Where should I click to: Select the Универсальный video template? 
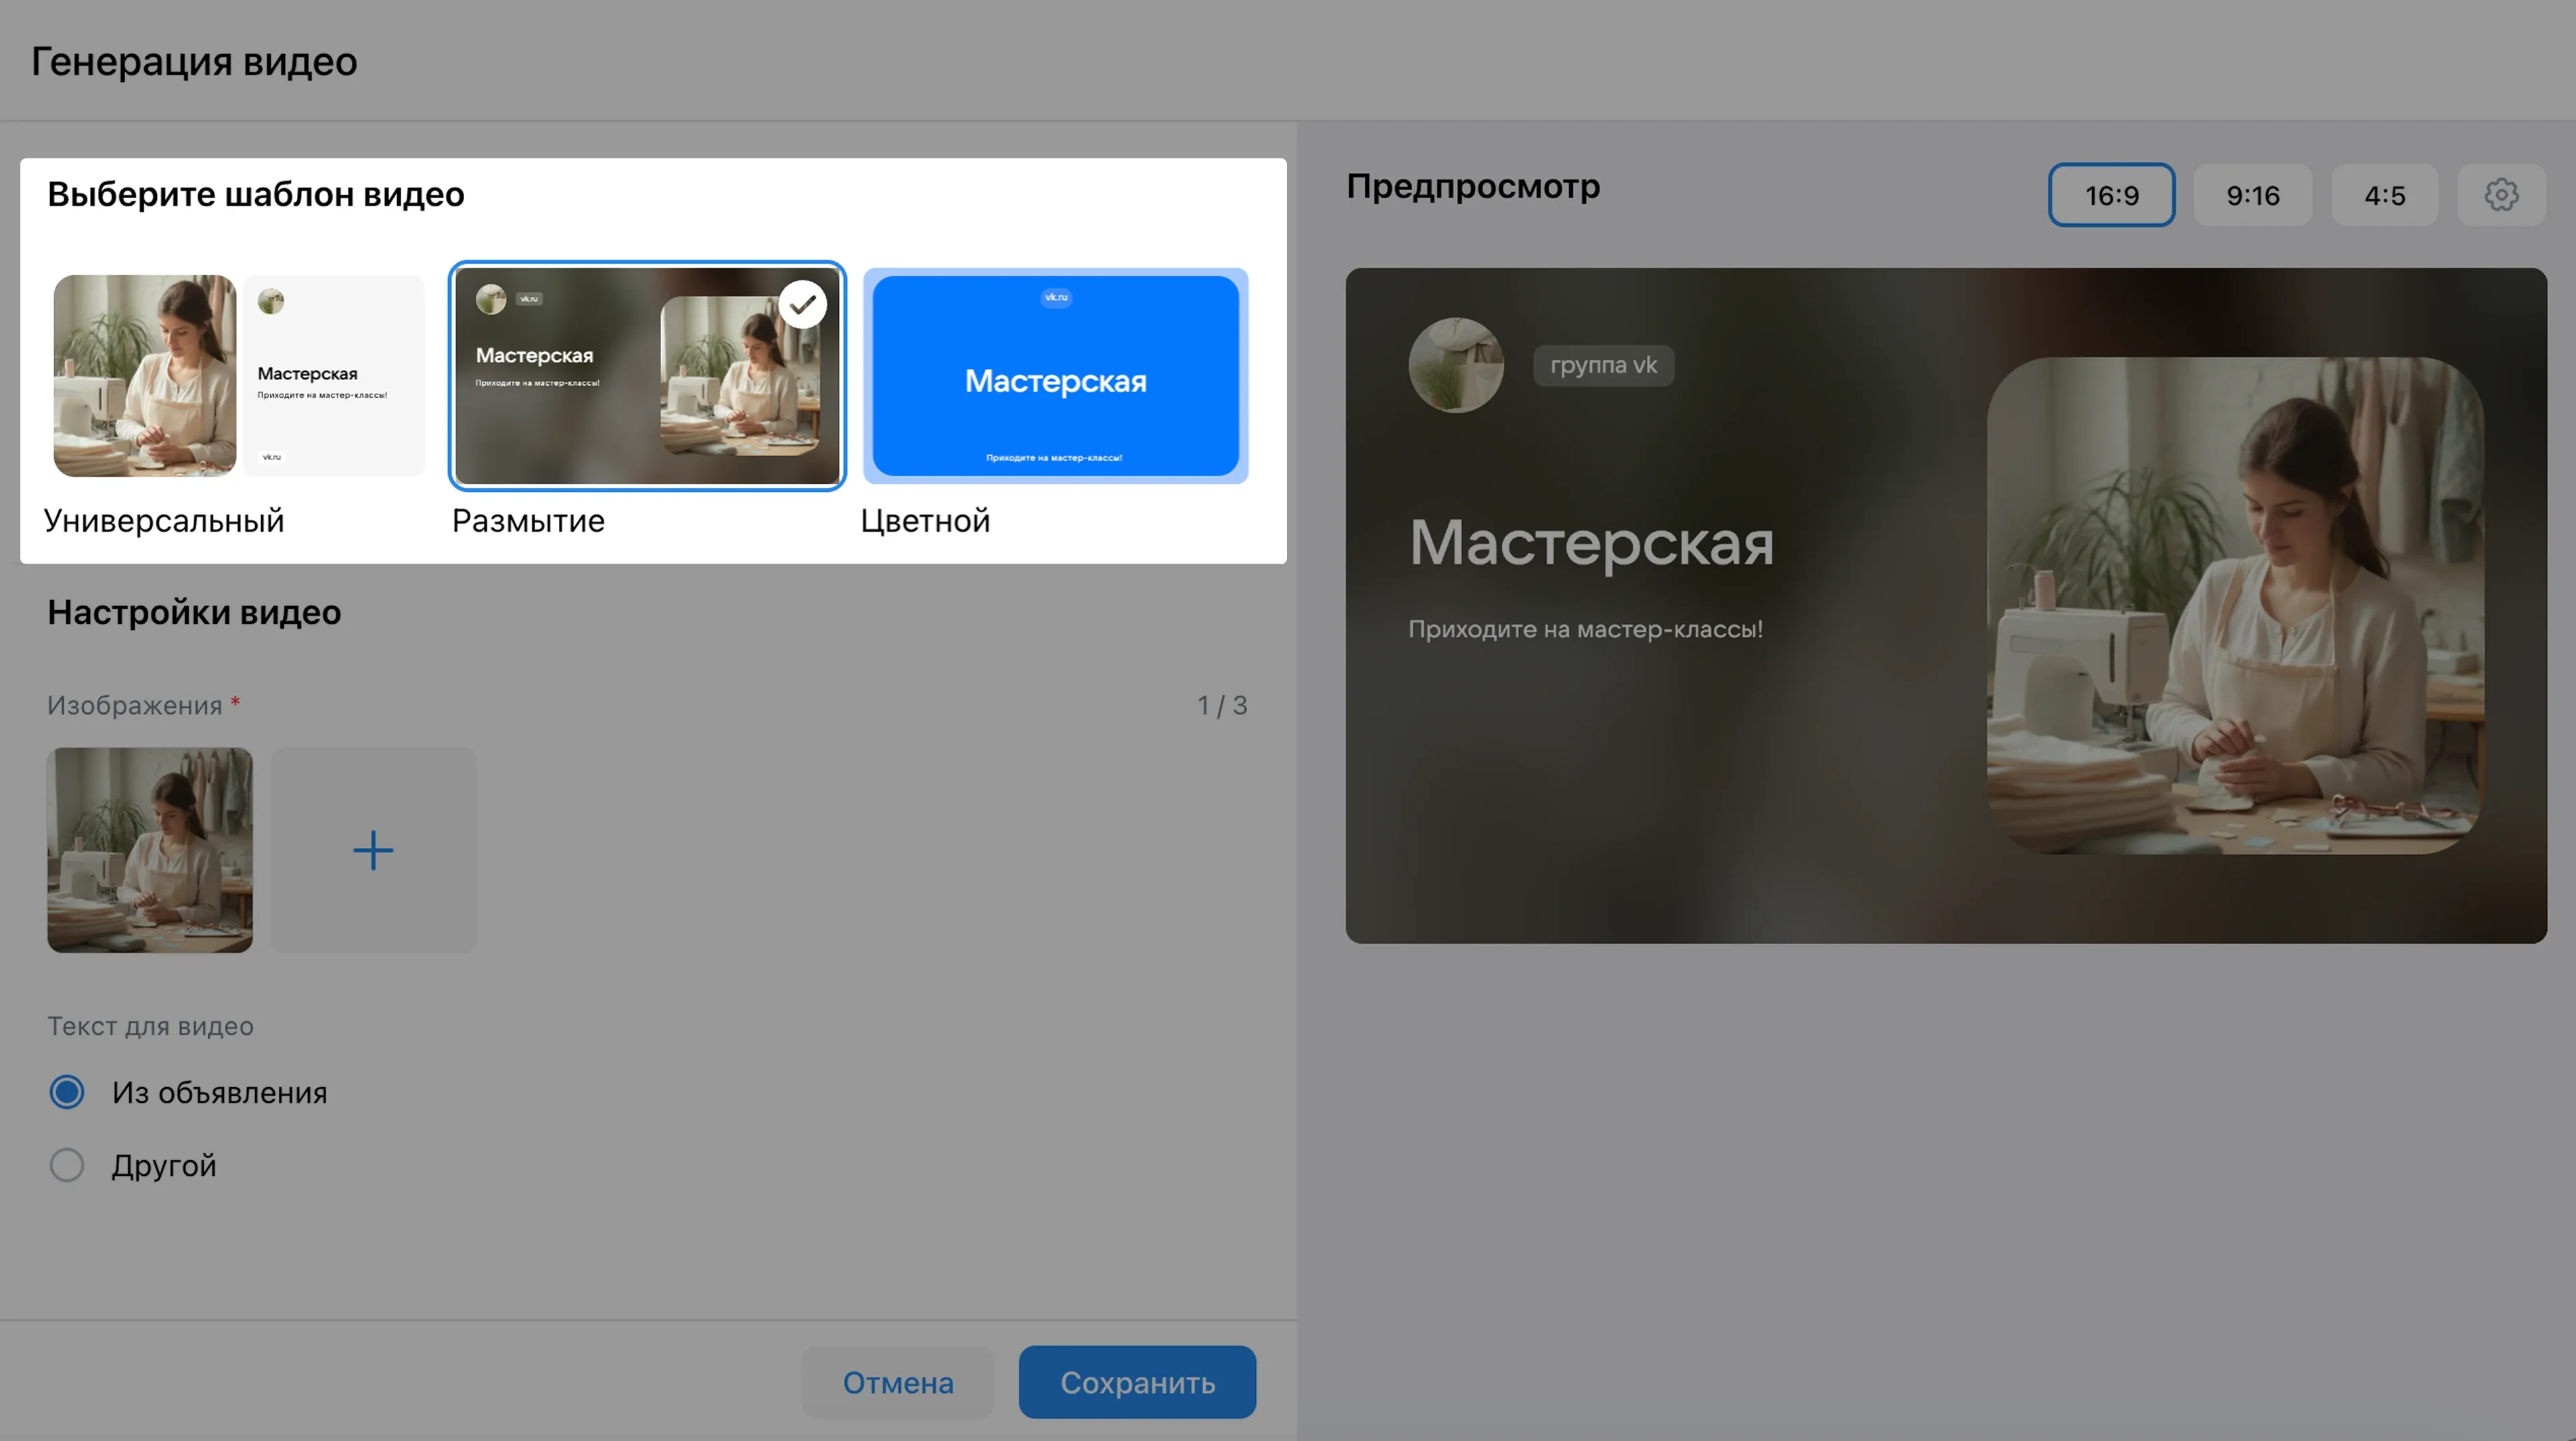(239, 375)
